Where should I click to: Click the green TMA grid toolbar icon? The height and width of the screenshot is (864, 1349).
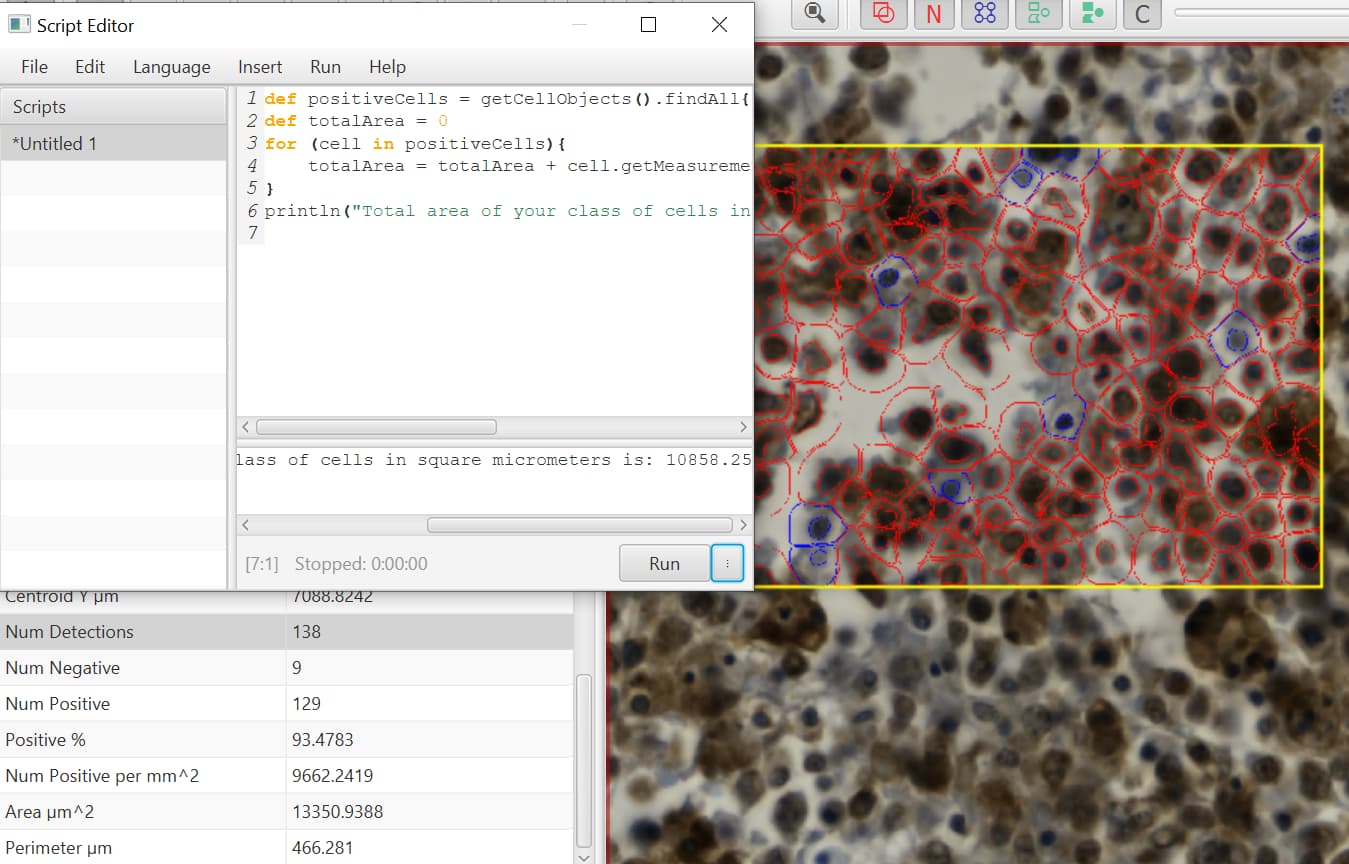pyautogui.click(x=1038, y=14)
